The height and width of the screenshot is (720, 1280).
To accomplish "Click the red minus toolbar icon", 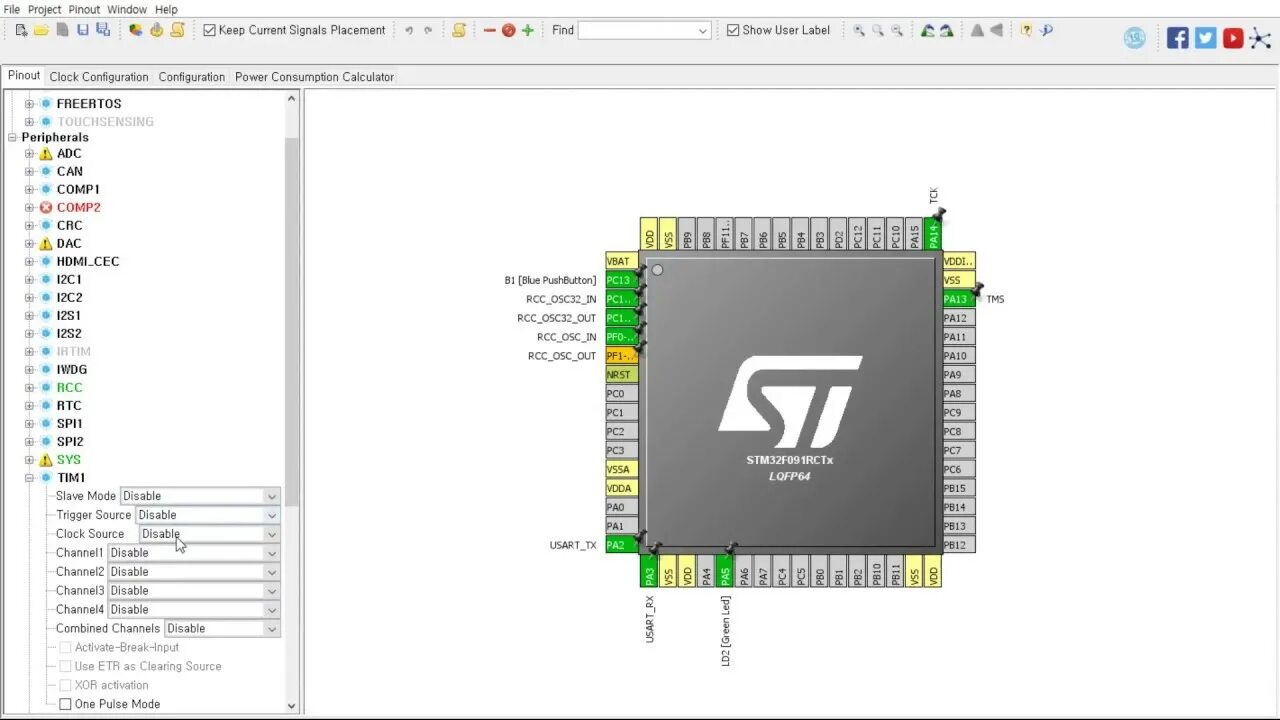I will pos(489,30).
